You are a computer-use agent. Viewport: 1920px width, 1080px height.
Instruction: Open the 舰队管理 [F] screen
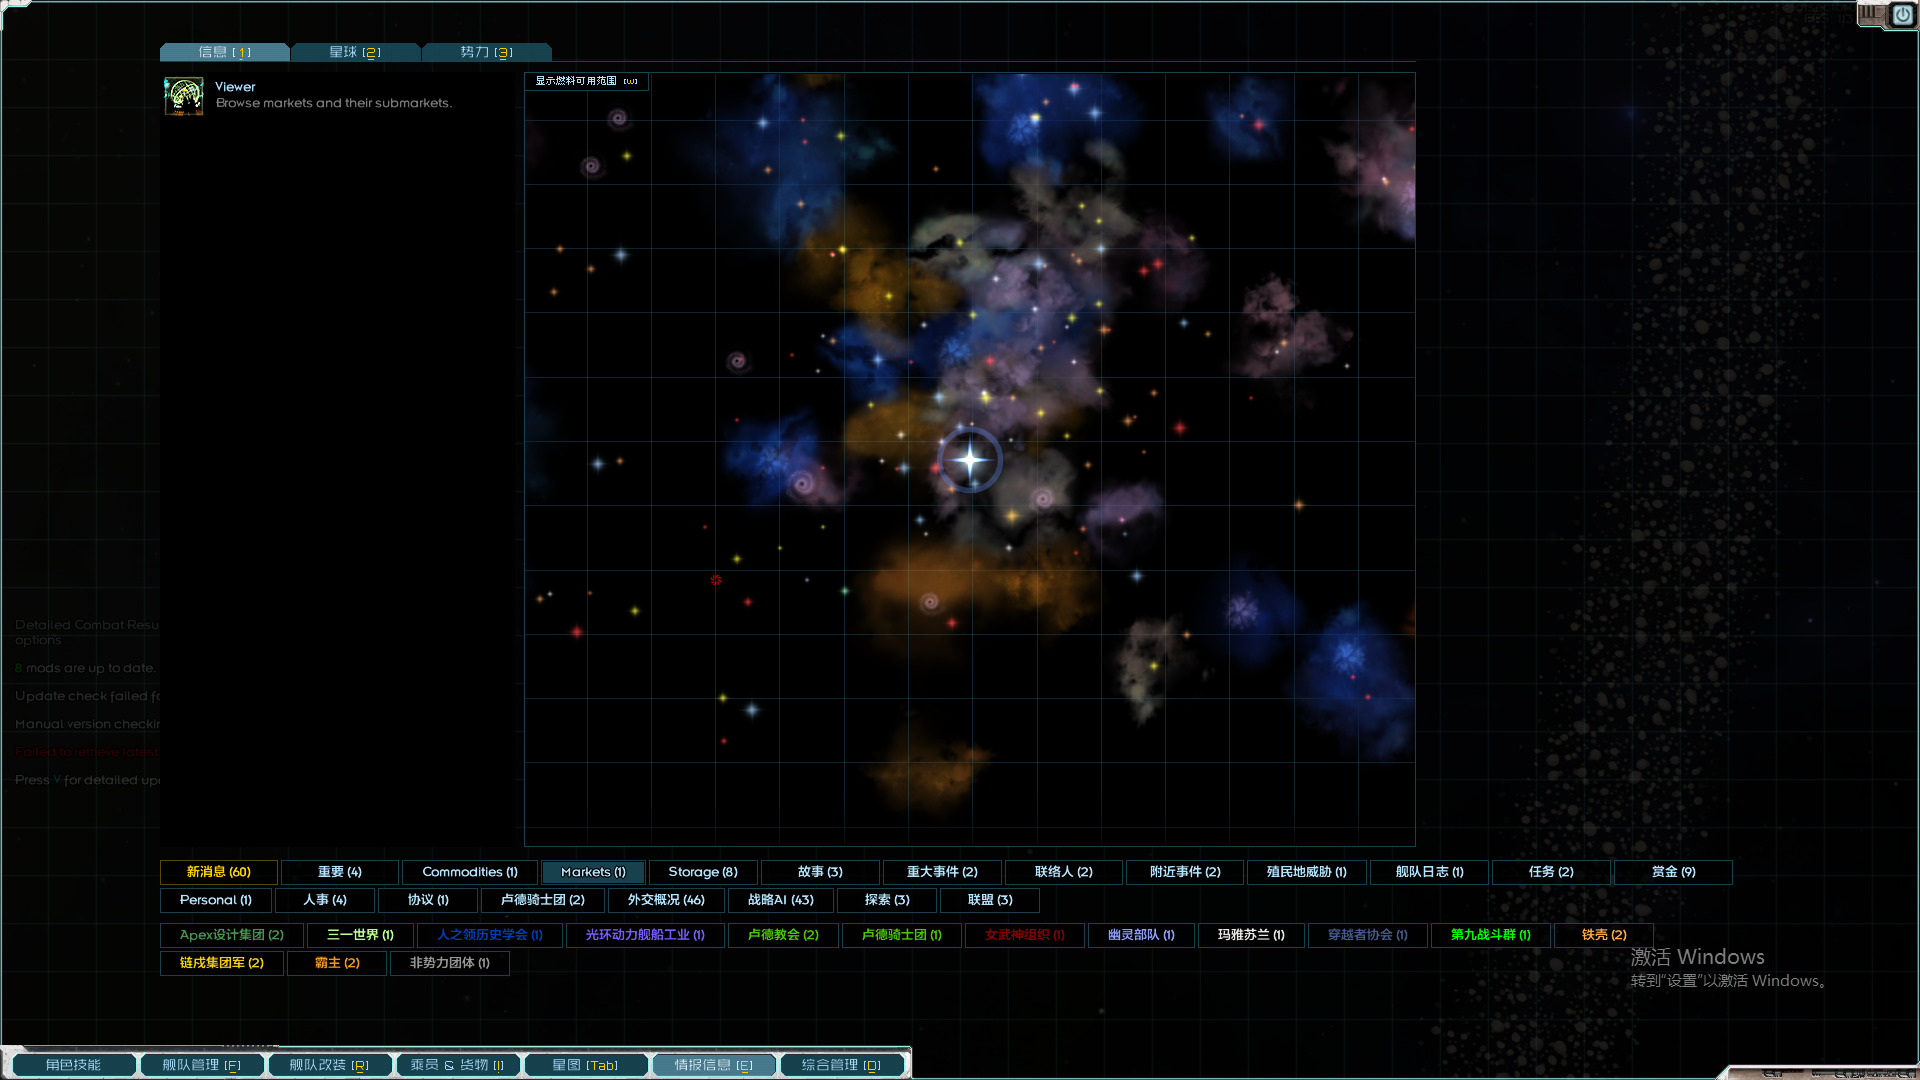[x=201, y=1065]
